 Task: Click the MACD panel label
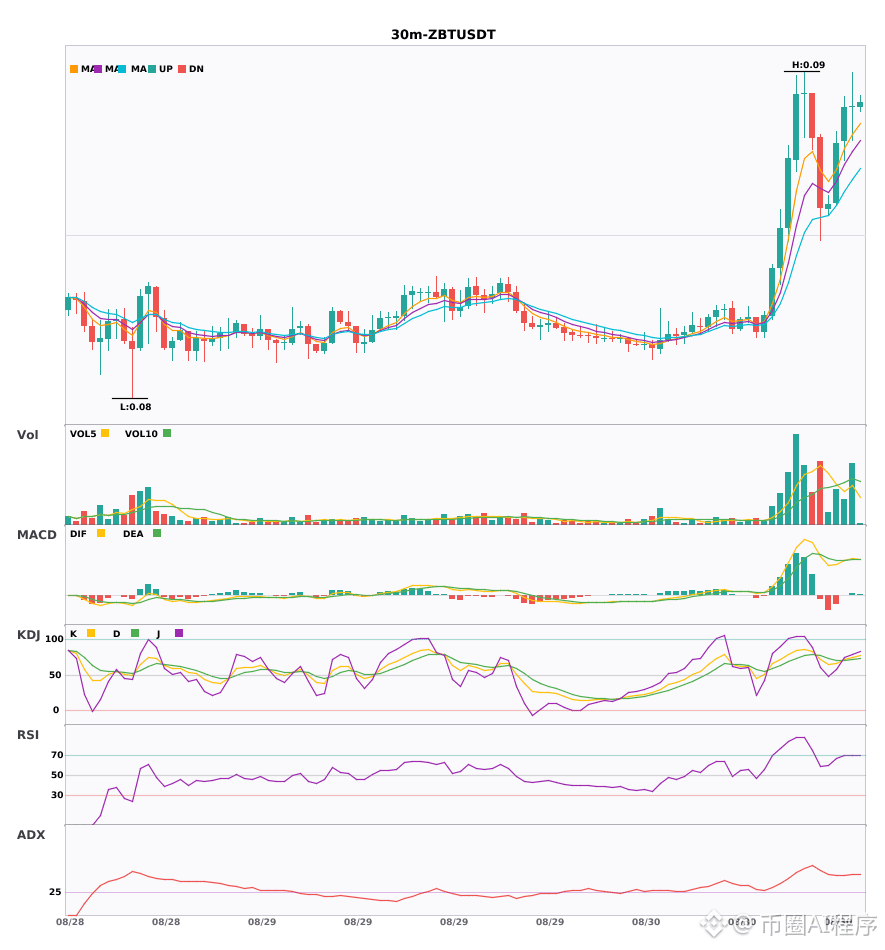pyautogui.click(x=36, y=535)
